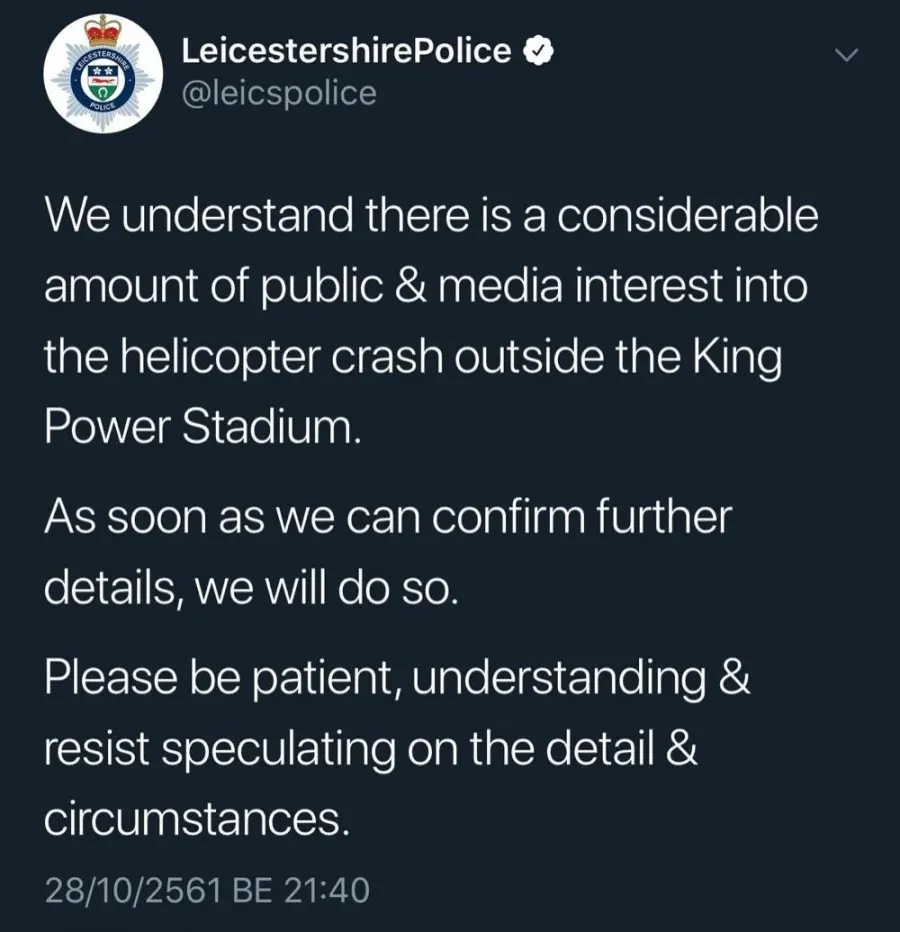Click the crown atop the police crest
900x932 pixels.
[102, 27]
